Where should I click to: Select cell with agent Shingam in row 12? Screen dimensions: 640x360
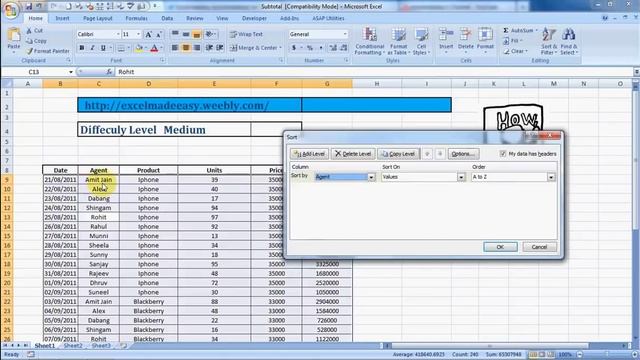click(99, 208)
